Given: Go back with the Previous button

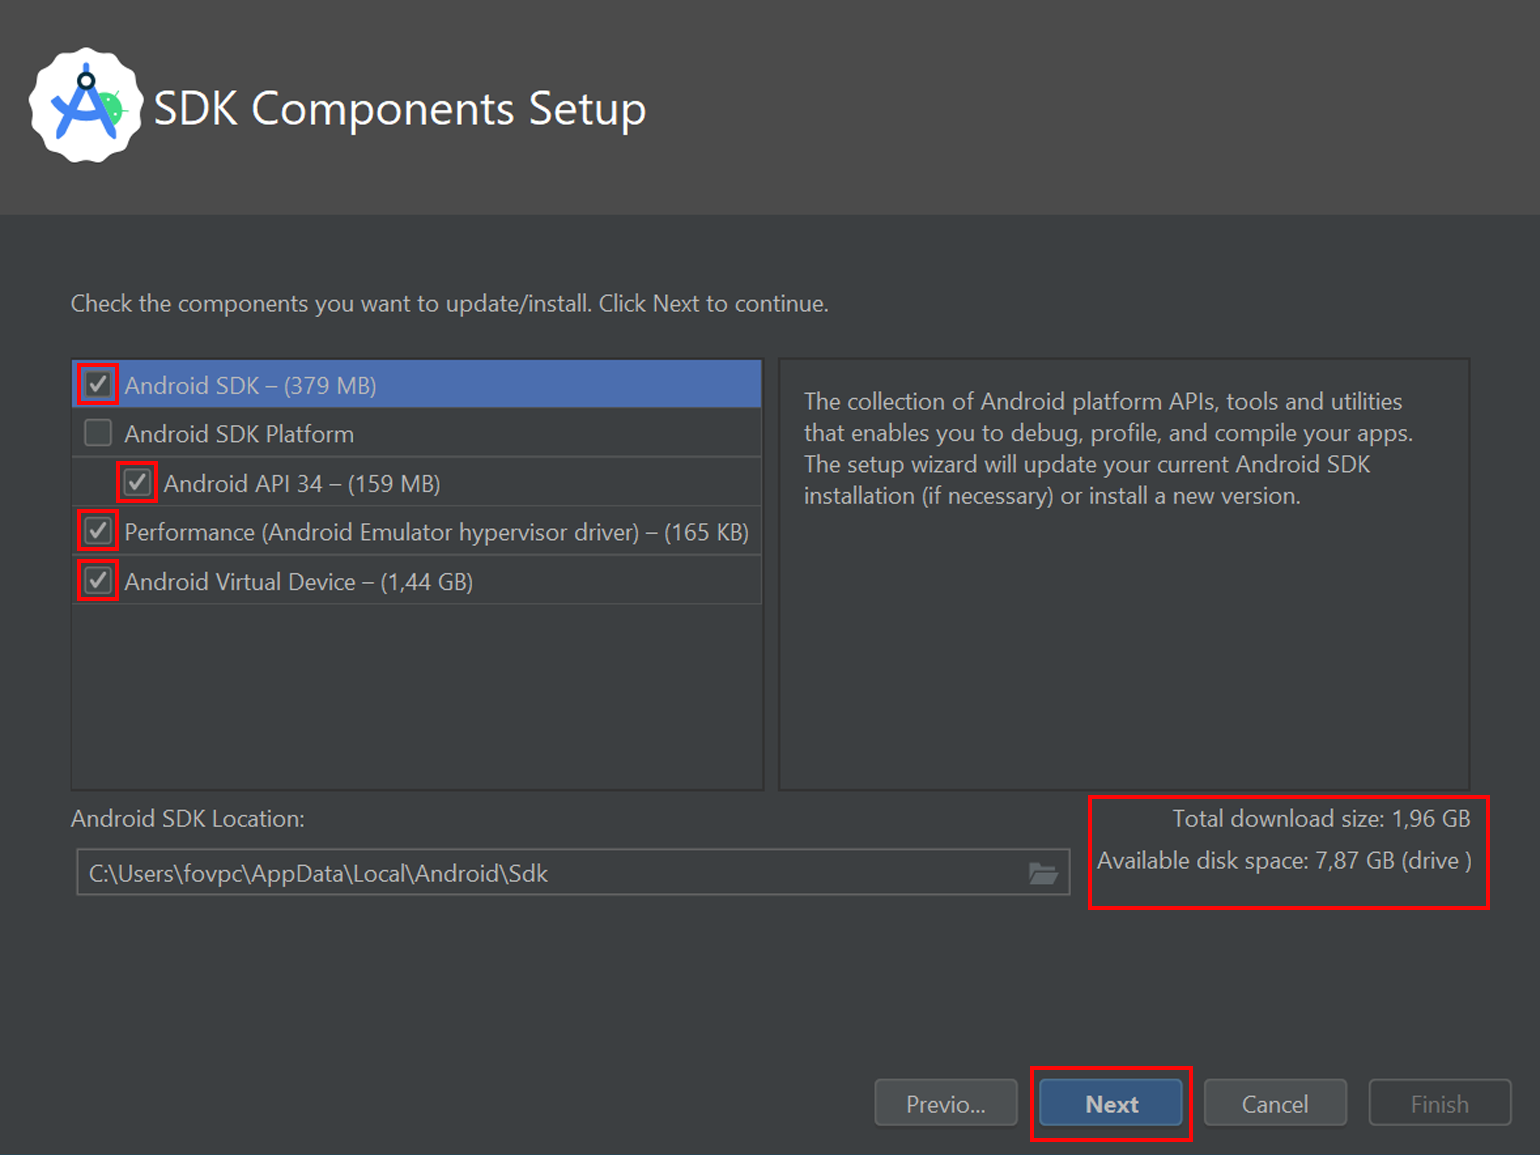Looking at the screenshot, I should click(945, 1103).
